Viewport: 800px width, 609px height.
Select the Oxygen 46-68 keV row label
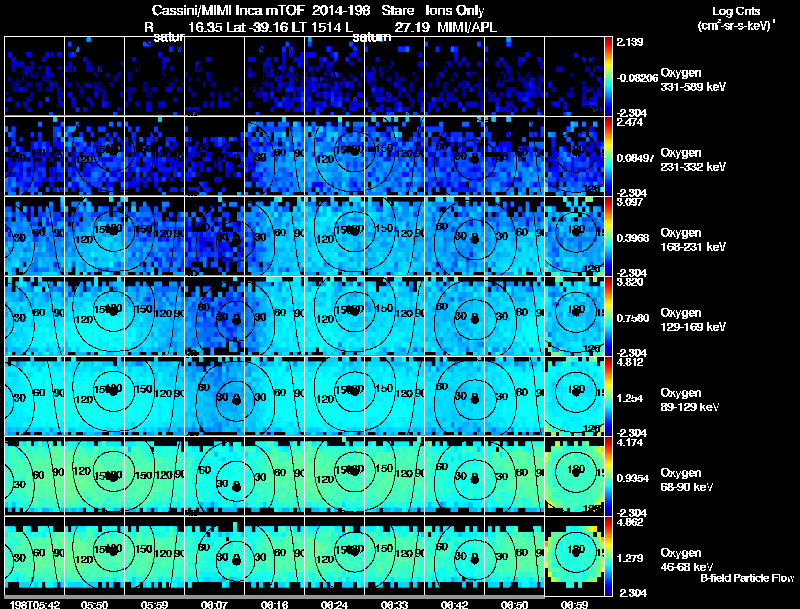point(687,560)
